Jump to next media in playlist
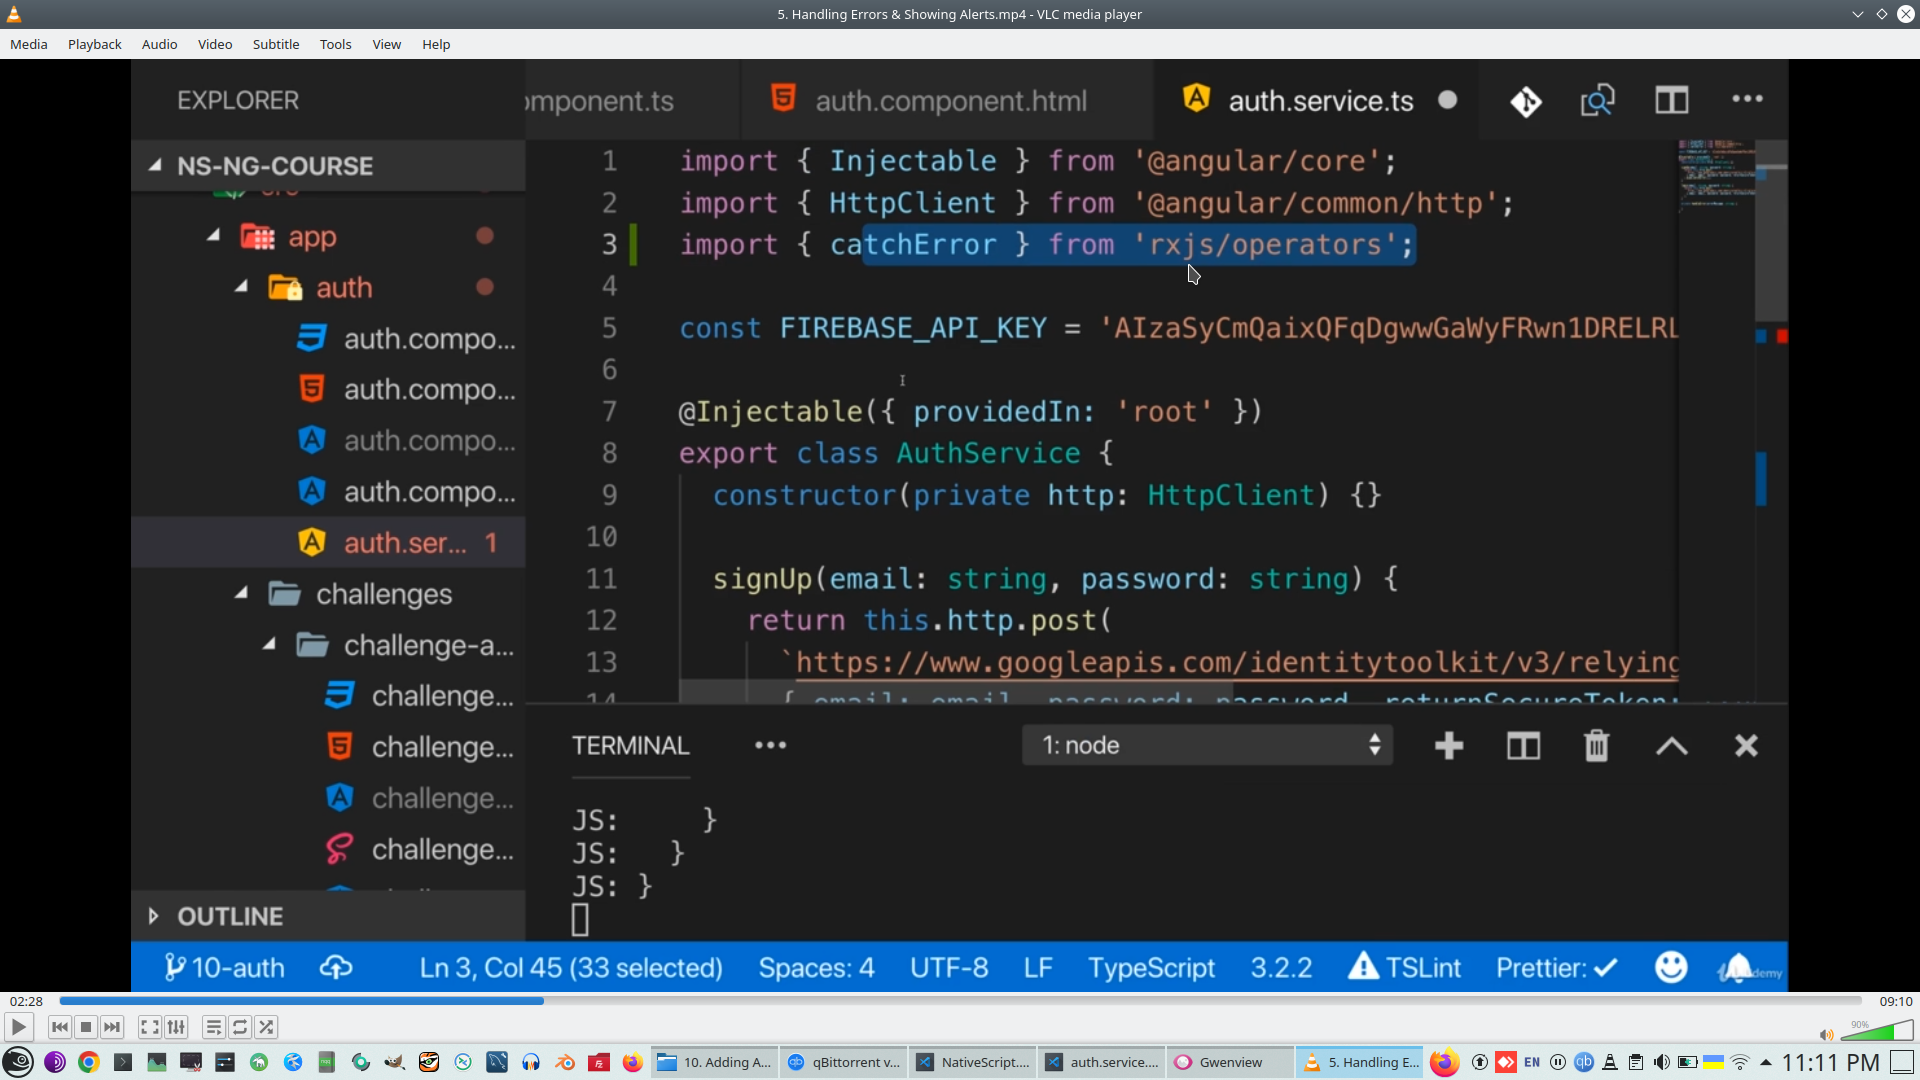Image resolution: width=1920 pixels, height=1080 pixels. [112, 1027]
